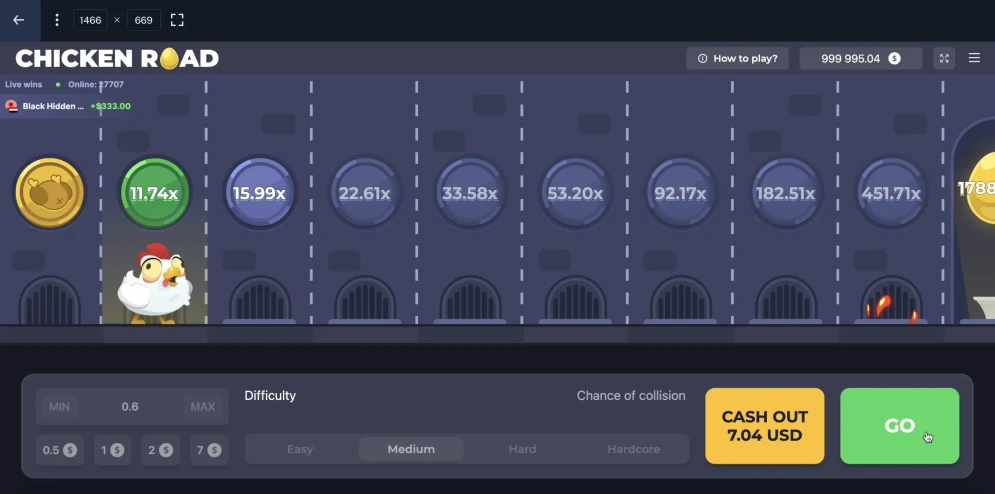Click the gold roasted chicken coin
This screenshot has height=494, width=995.
point(49,193)
